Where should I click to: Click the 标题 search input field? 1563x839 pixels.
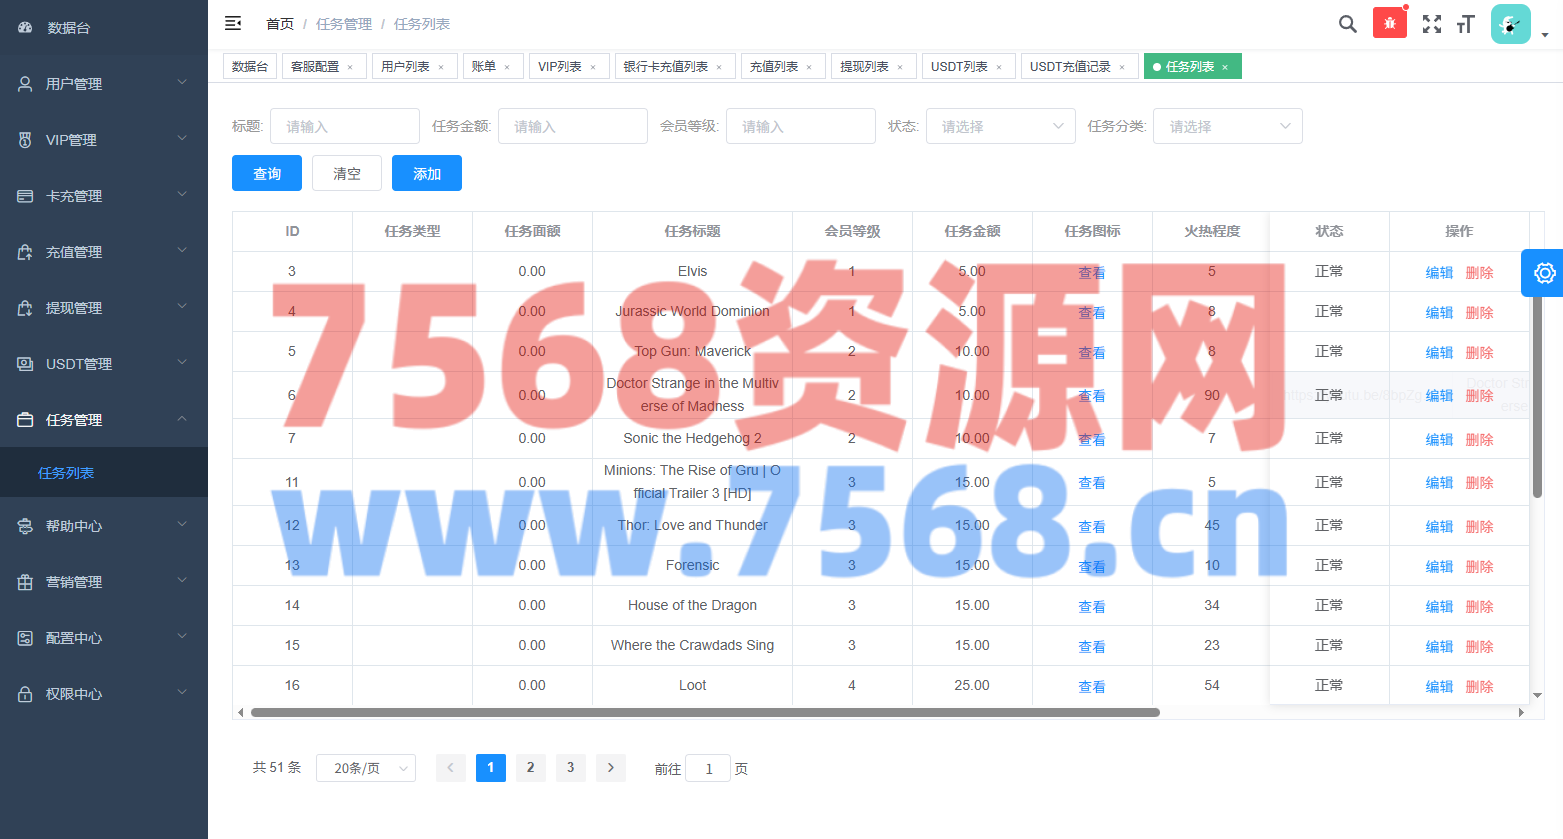click(345, 126)
